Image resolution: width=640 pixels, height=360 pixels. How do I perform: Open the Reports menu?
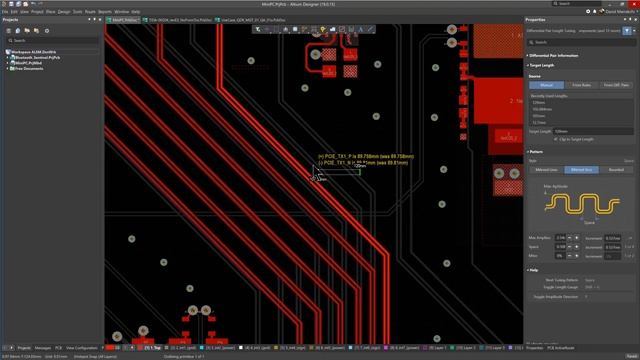click(x=105, y=12)
